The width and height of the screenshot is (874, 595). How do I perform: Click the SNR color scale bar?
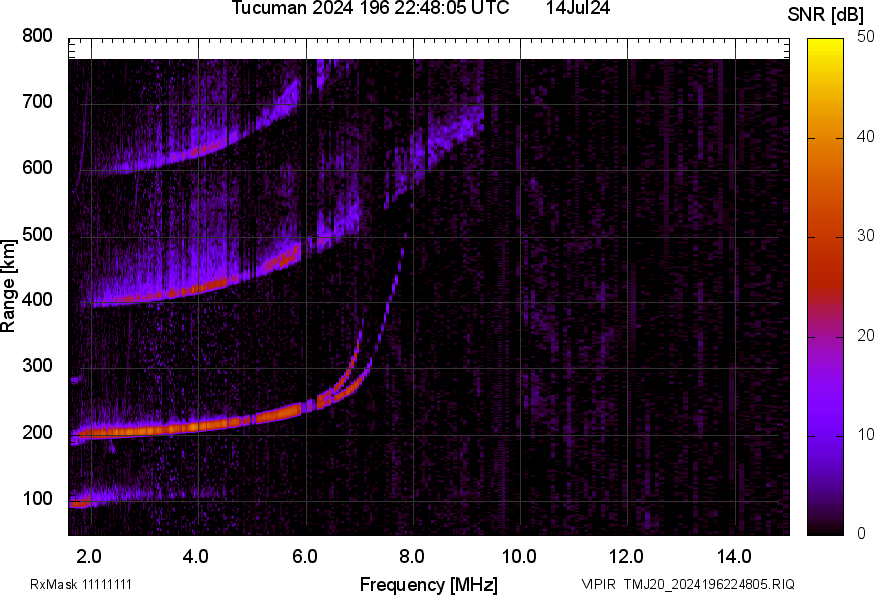825,287
